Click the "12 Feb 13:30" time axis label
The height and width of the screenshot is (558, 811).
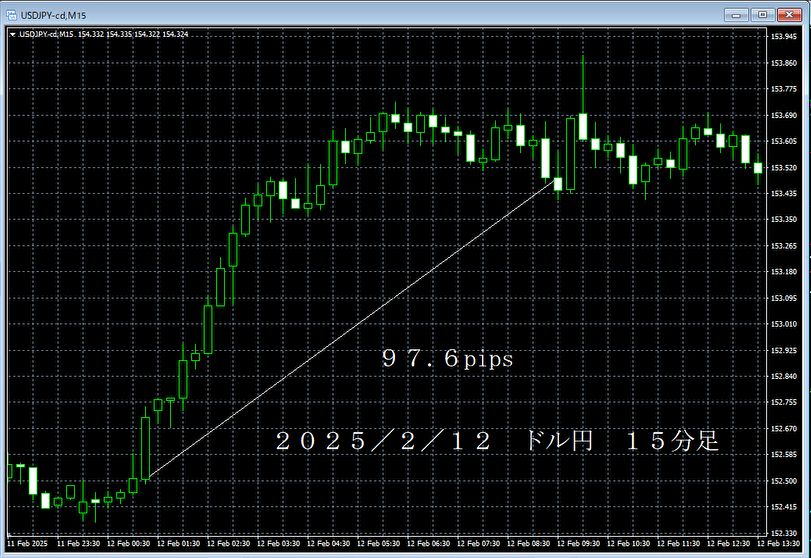tap(778, 544)
